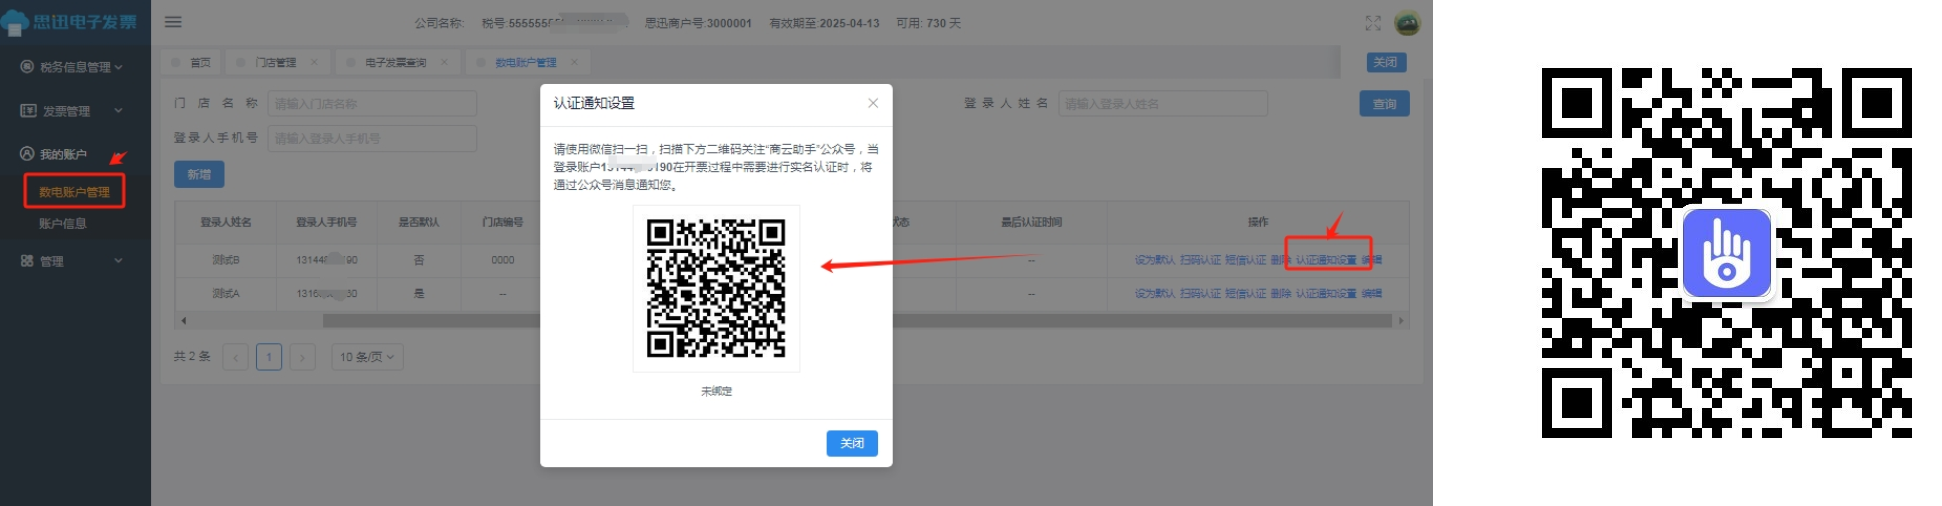The height and width of the screenshot is (506, 1942).
Task: Click the 登录人手机号 input field
Action: click(x=372, y=139)
